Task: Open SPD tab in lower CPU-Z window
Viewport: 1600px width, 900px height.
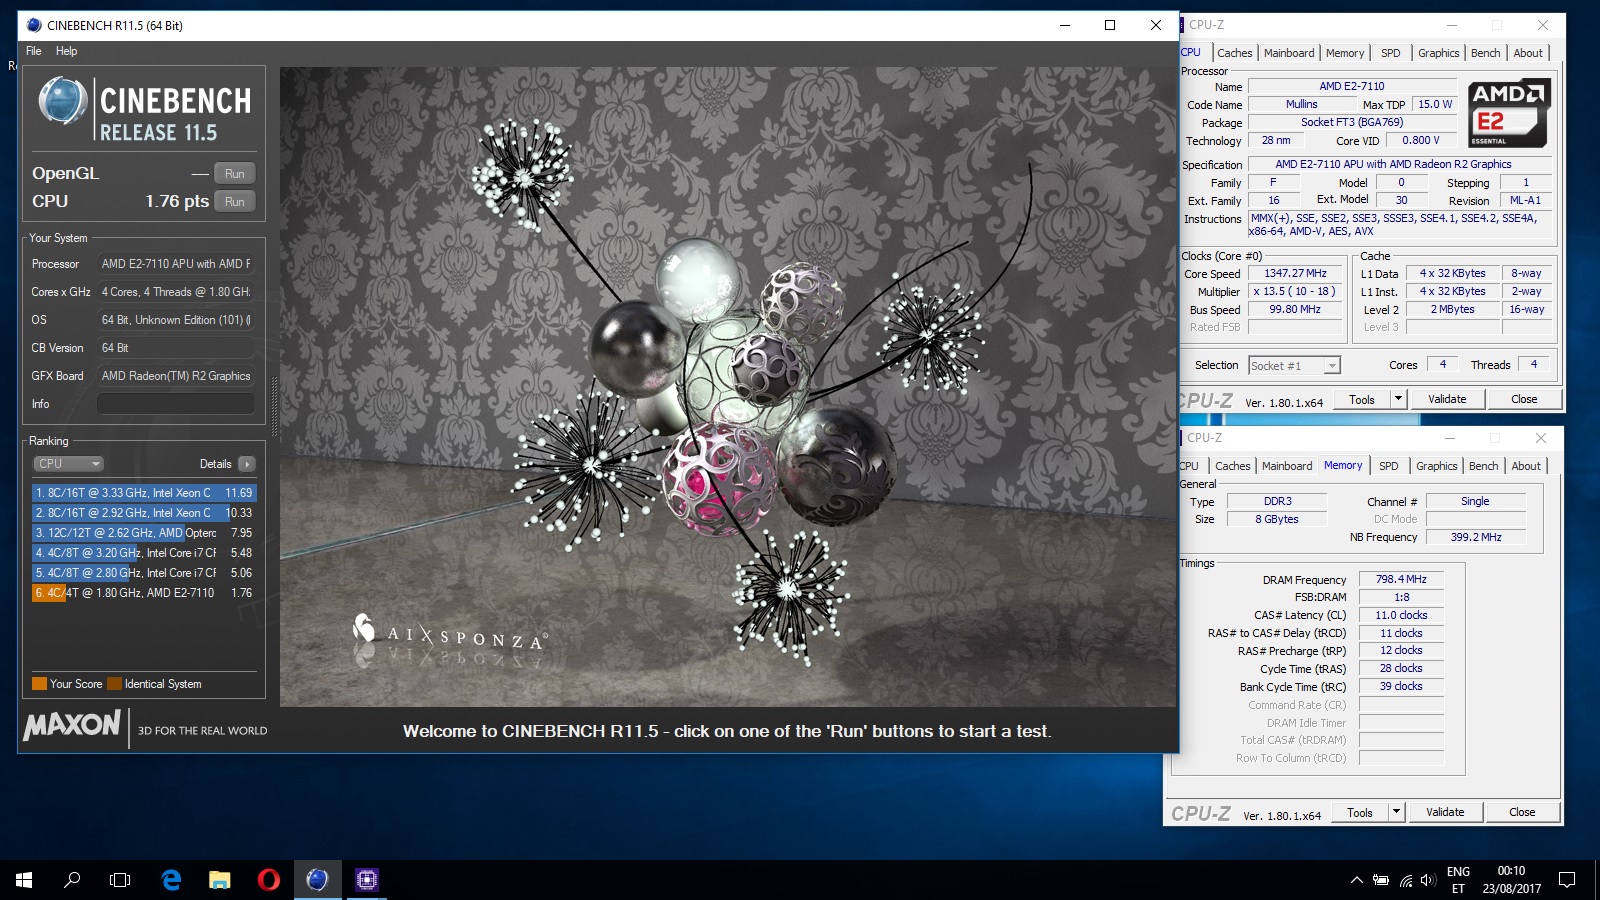Action: [1388, 466]
